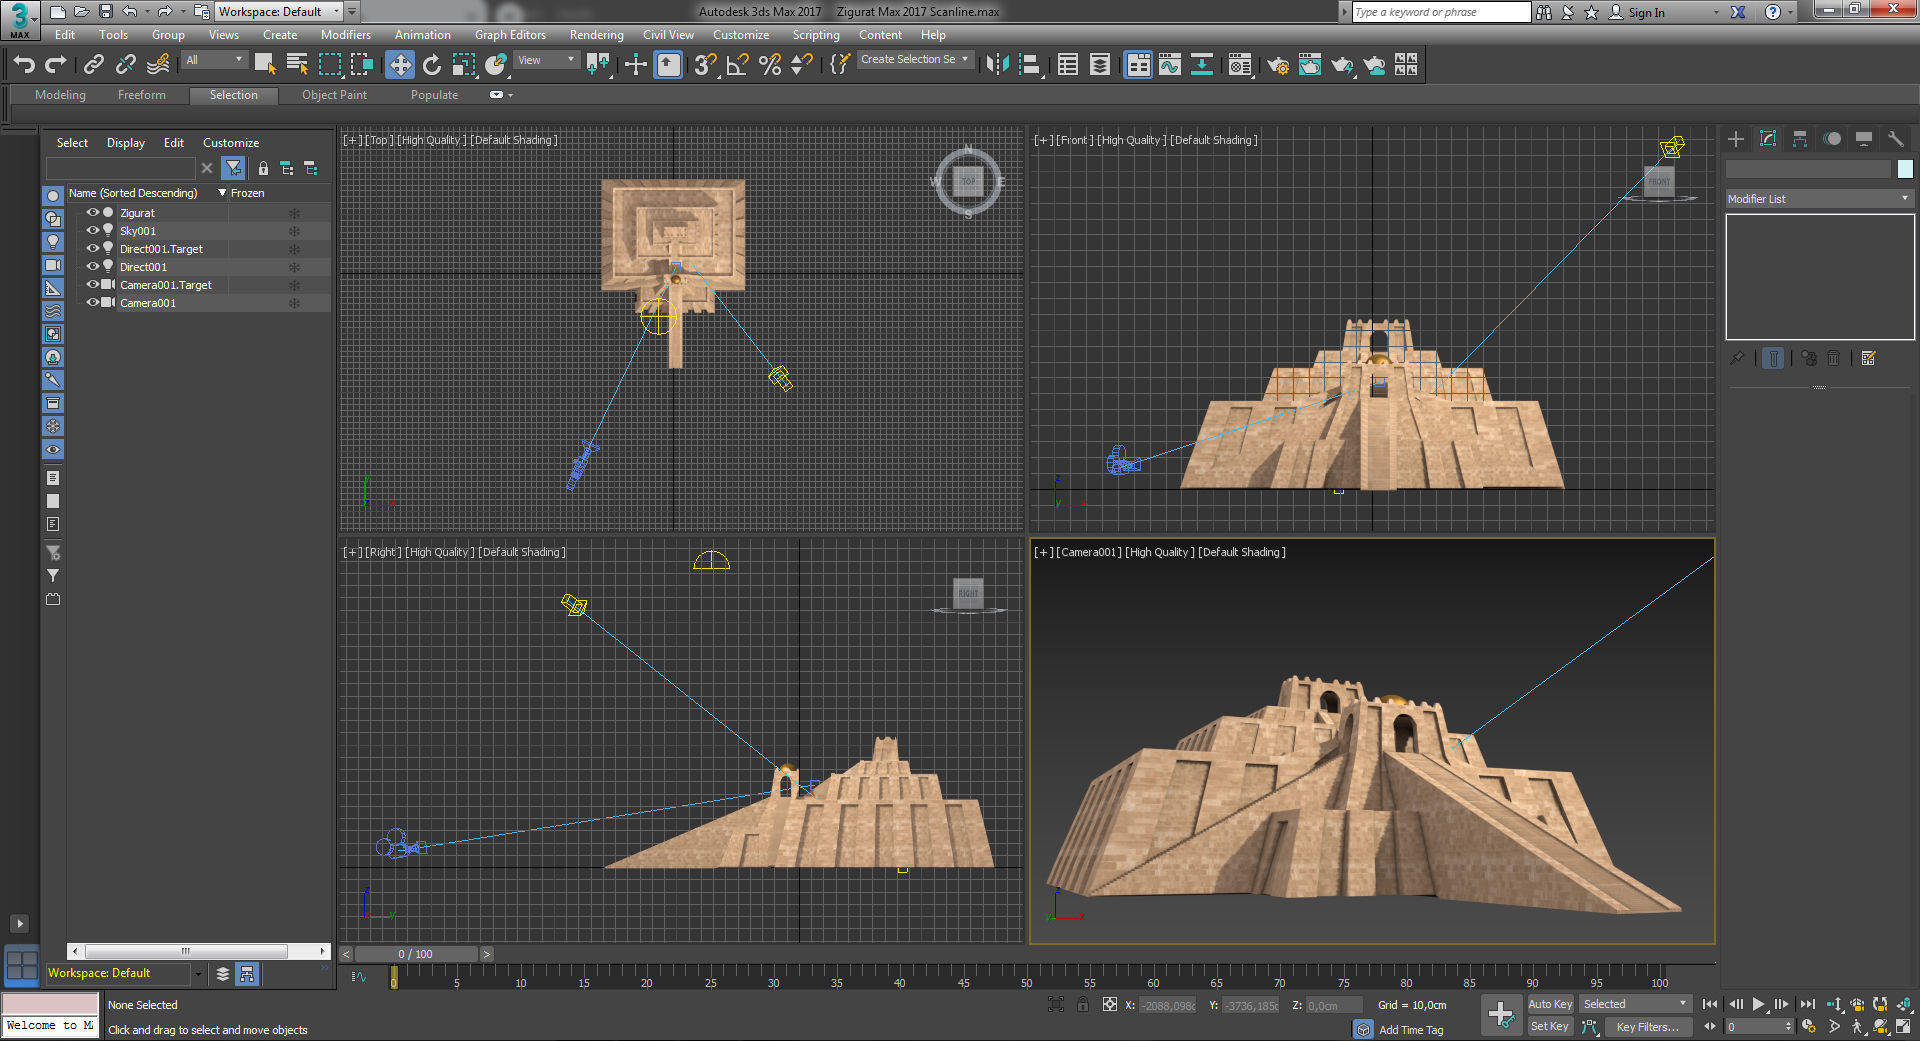Click the Bind to Space Warp icon
The width and height of the screenshot is (1920, 1041).
158,65
